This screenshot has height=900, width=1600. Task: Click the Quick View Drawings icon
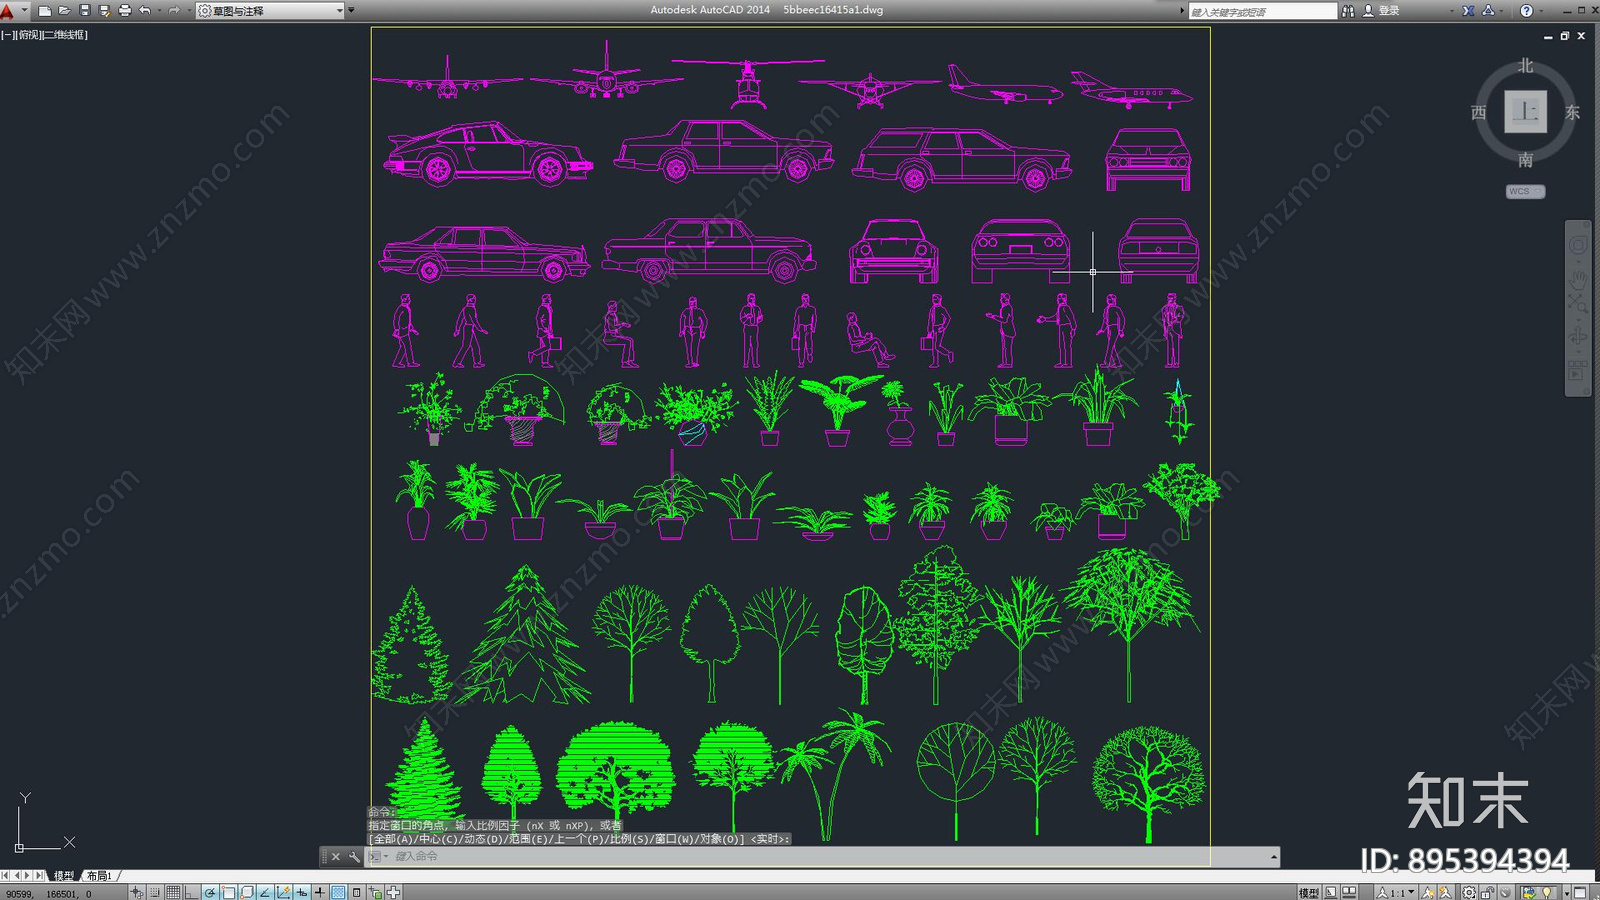pos(1349,892)
